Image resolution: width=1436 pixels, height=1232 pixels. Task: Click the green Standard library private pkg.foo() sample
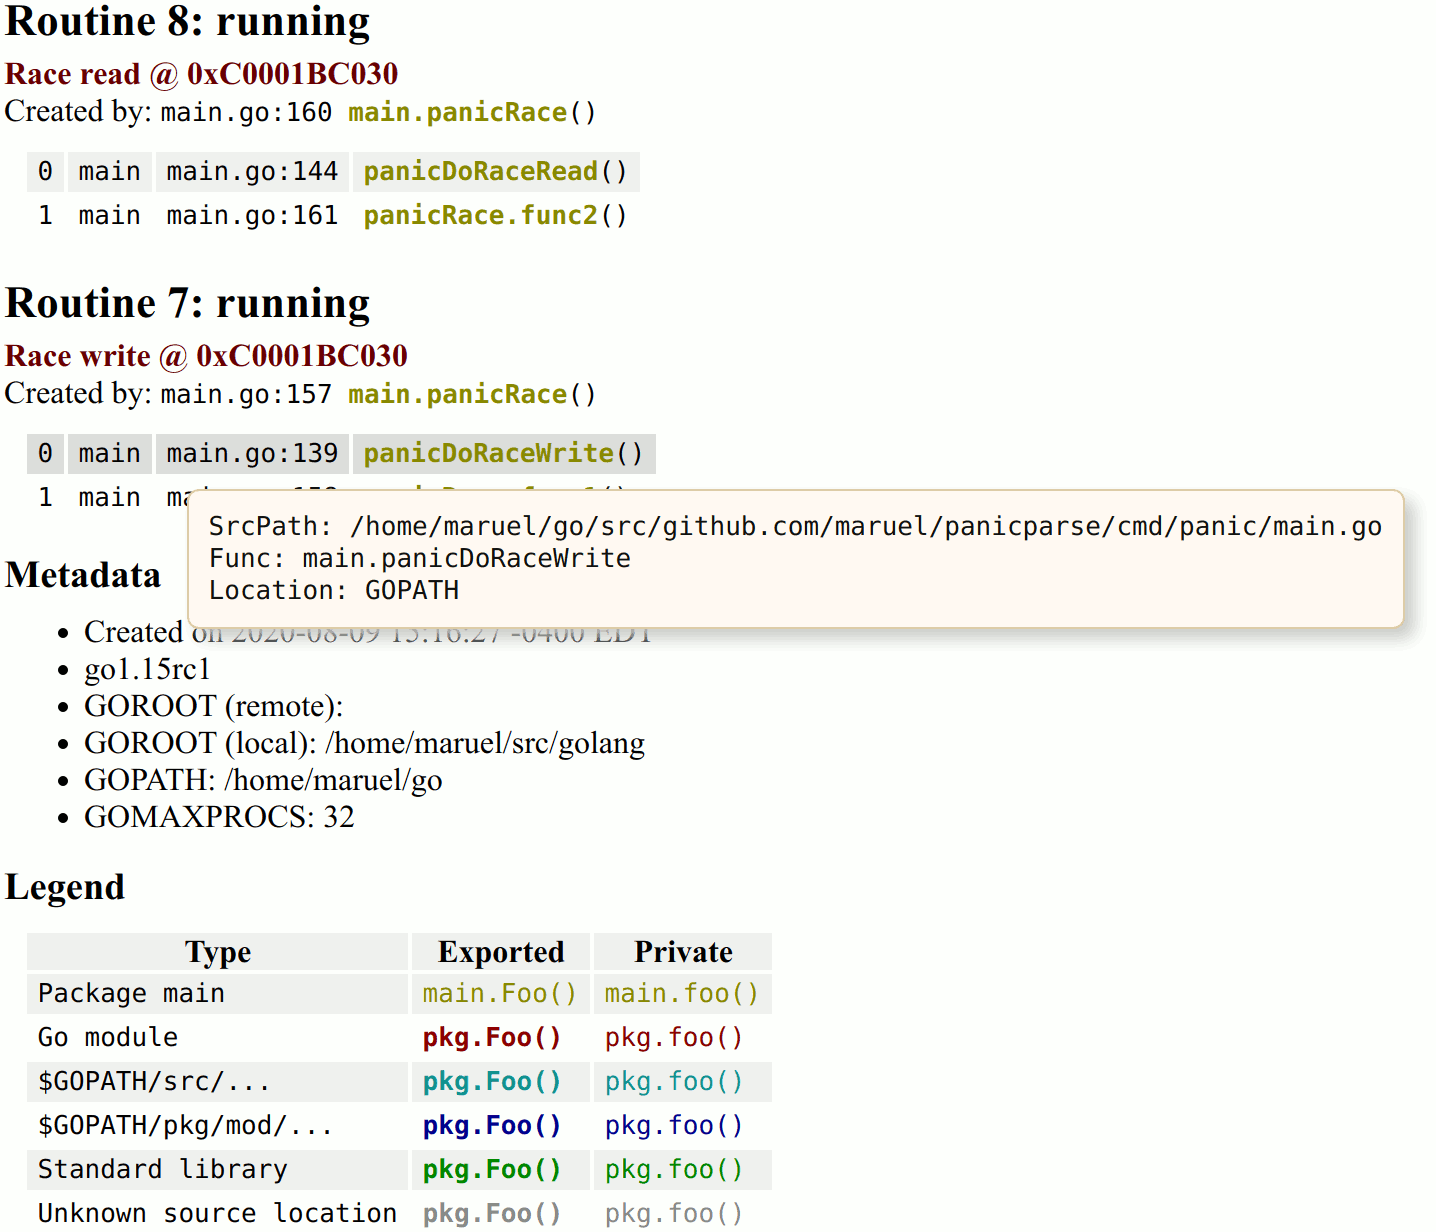(x=673, y=1170)
